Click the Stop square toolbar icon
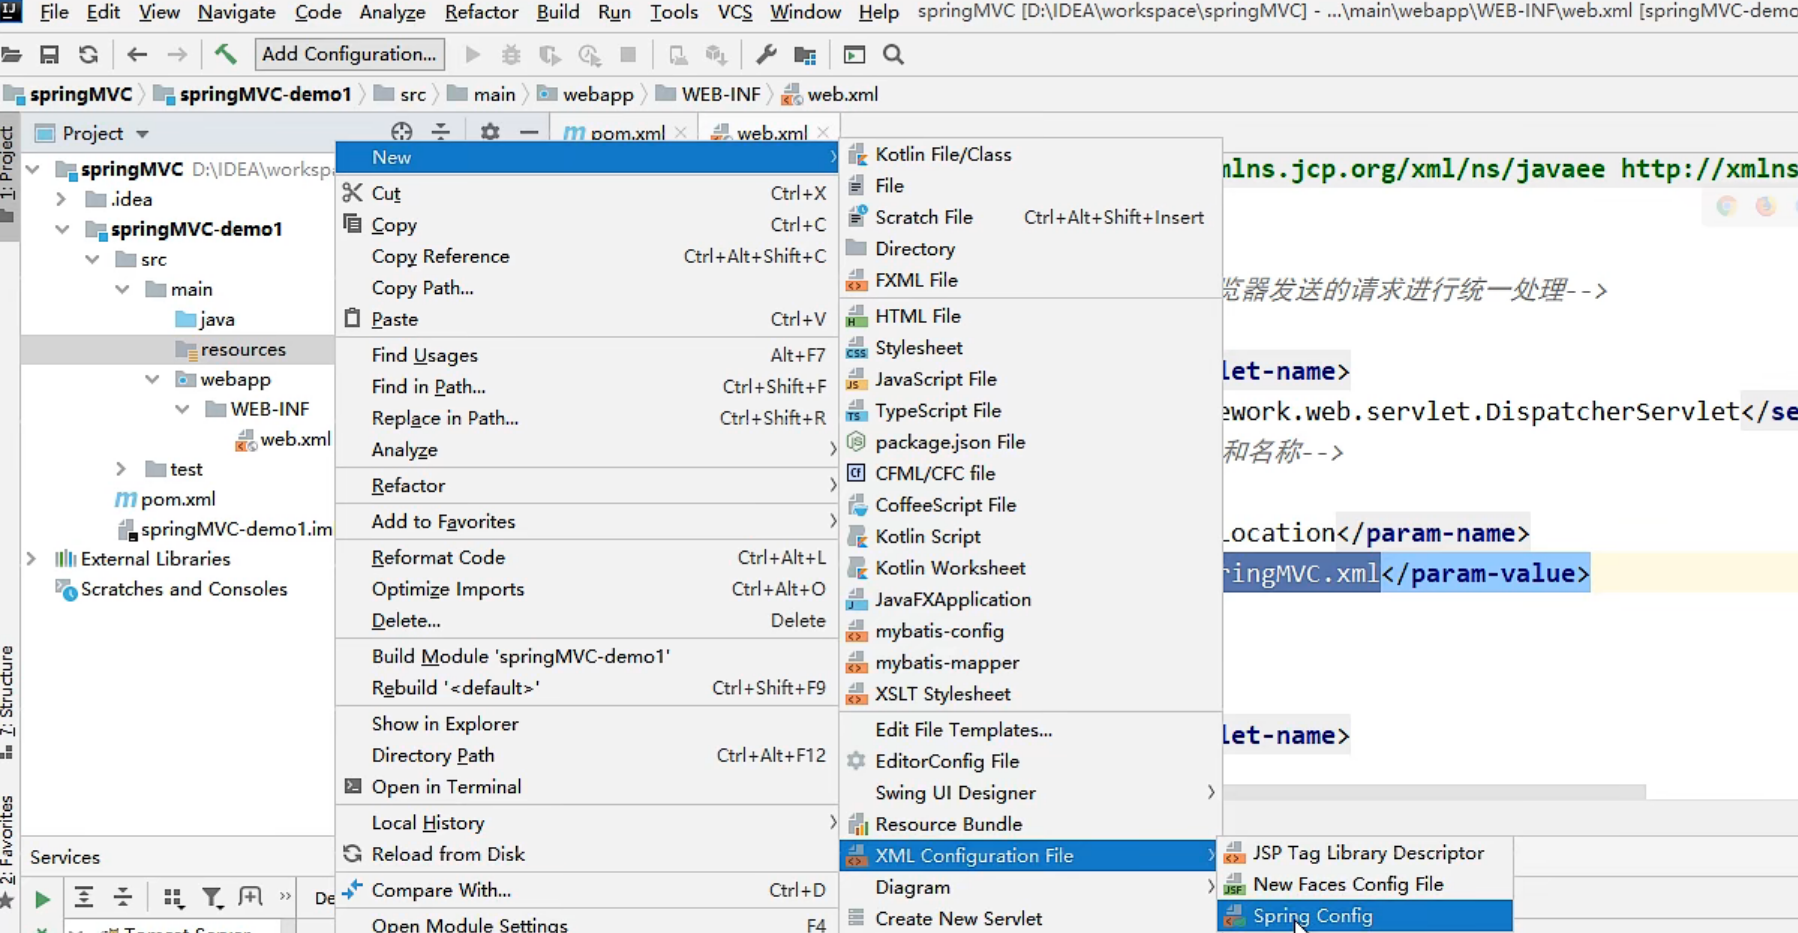 628,55
